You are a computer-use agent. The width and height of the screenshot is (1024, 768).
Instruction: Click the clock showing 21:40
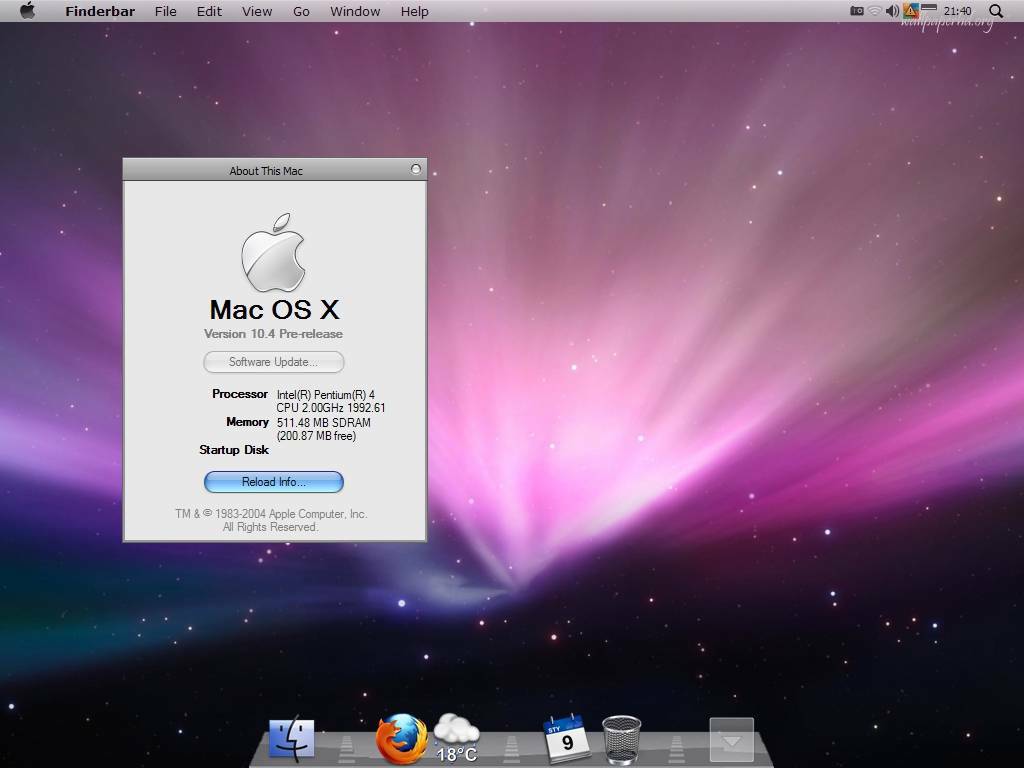tap(957, 11)
